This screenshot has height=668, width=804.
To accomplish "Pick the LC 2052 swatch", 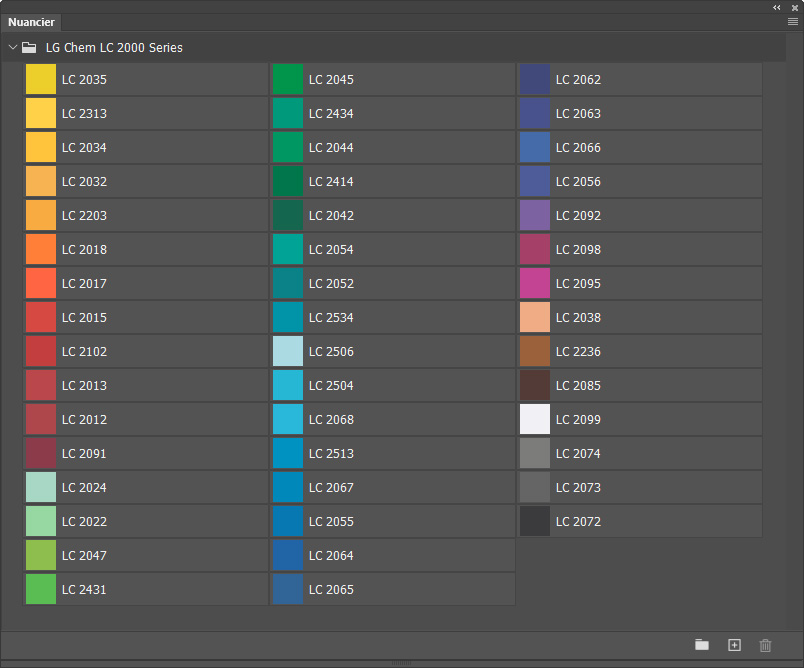I will point(288,284).
